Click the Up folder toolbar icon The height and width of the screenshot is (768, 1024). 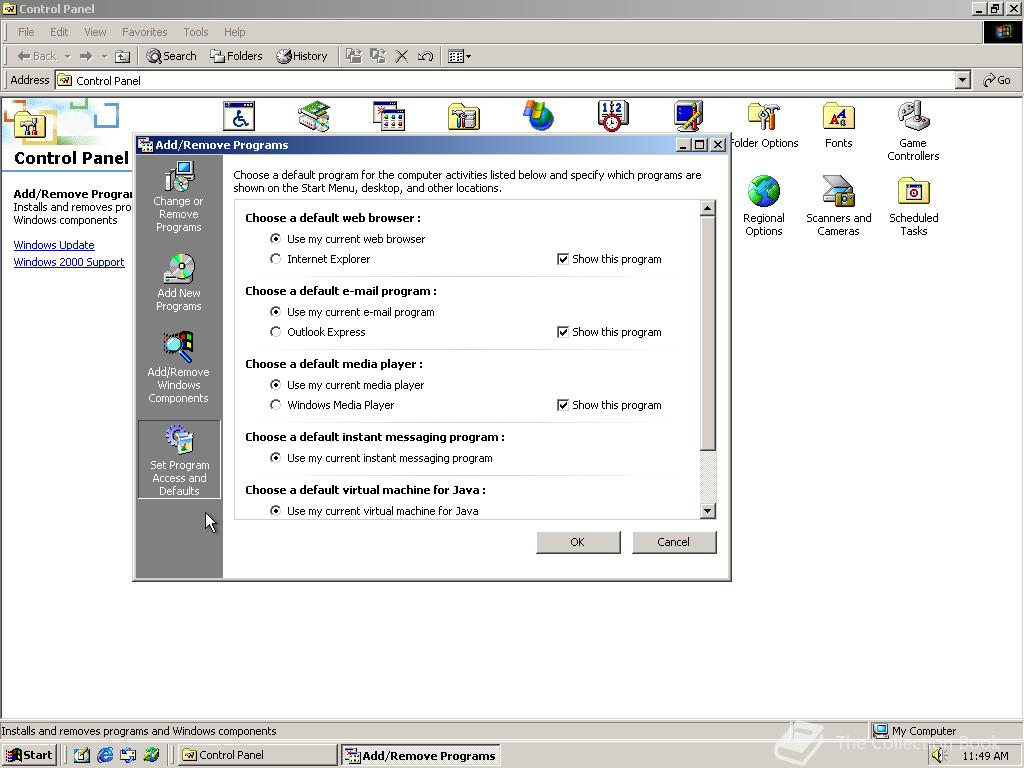[122, 56]
